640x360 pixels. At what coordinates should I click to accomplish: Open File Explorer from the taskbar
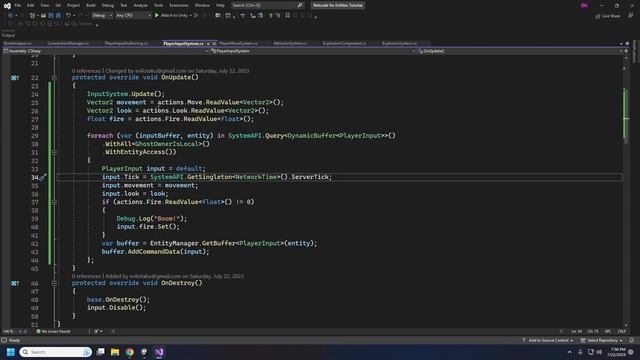coord(115,352)
